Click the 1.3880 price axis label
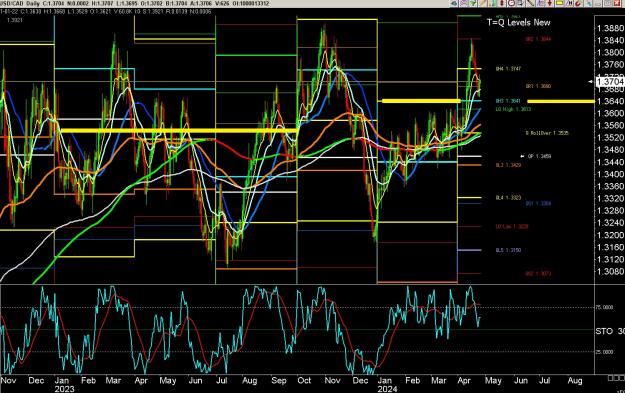This screenshot has width=625, height=393. 610,28
